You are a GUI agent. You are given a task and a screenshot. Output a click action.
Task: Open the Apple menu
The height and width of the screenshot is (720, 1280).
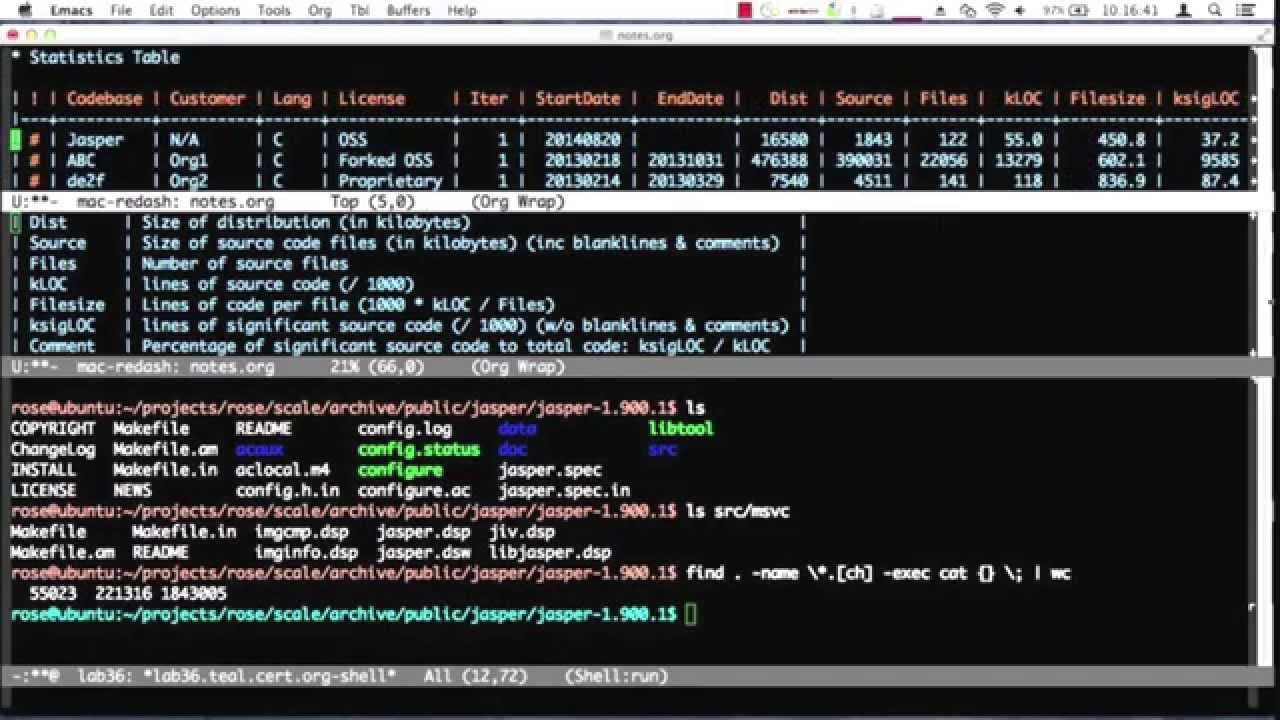(26, 10)
